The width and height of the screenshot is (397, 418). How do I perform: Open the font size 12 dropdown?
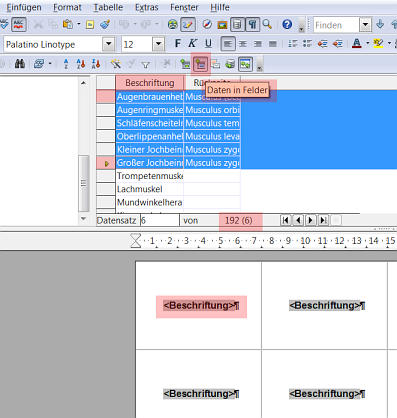click(x=159, y=44)
